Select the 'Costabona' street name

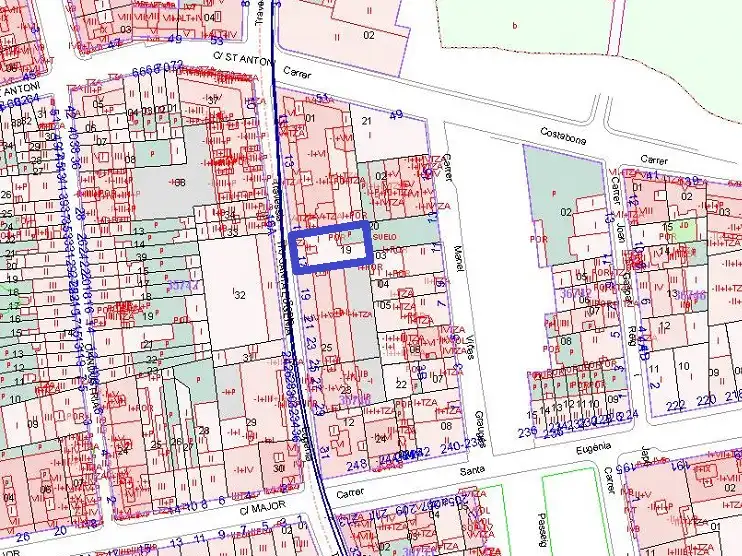(563, 136)
